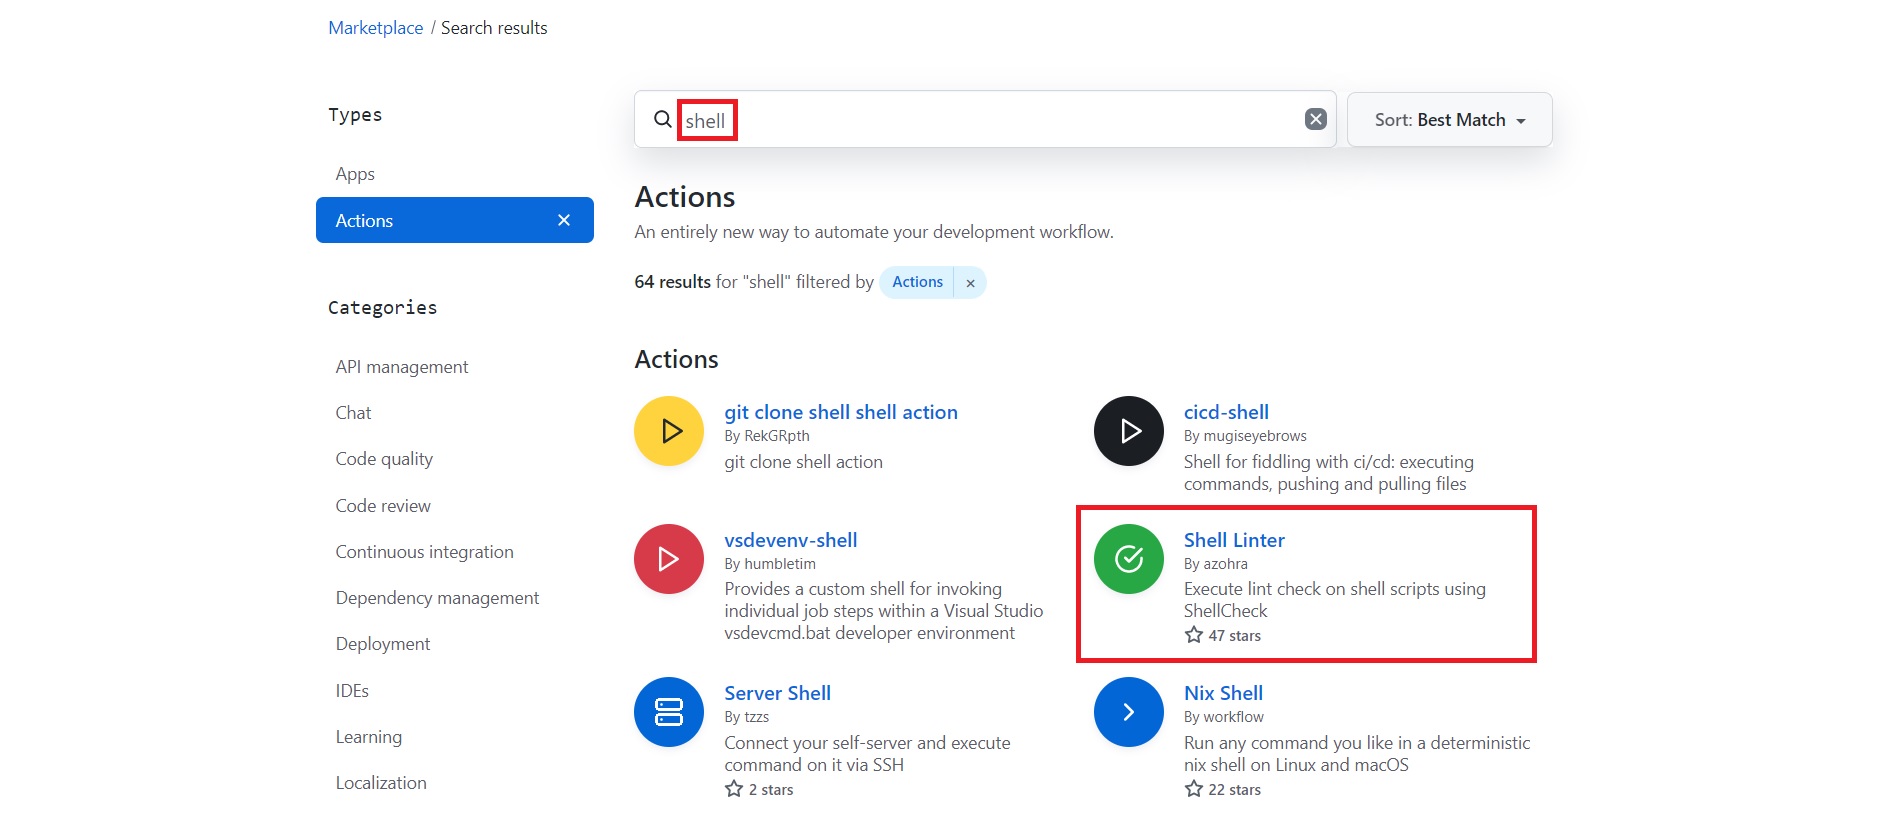This screenshot has height=814, width=1886.
Task: Open the Localization category
Action: 381,783
